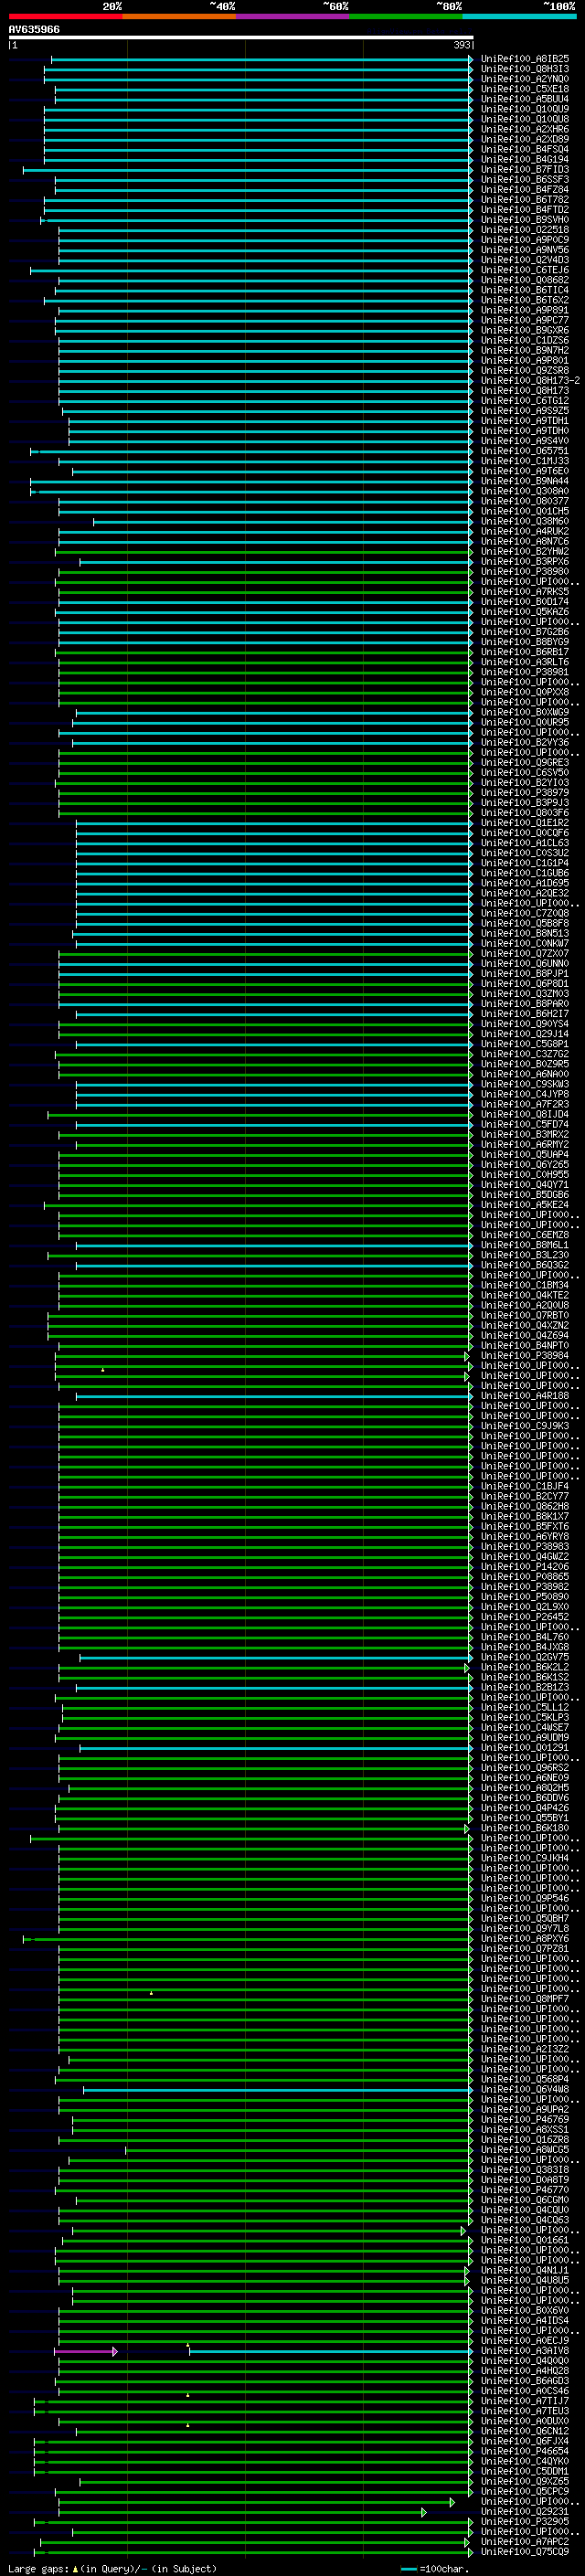Open hit UniRef100_B7FI03
This screenshot has height=2576, width=585.
pos(524,170)
